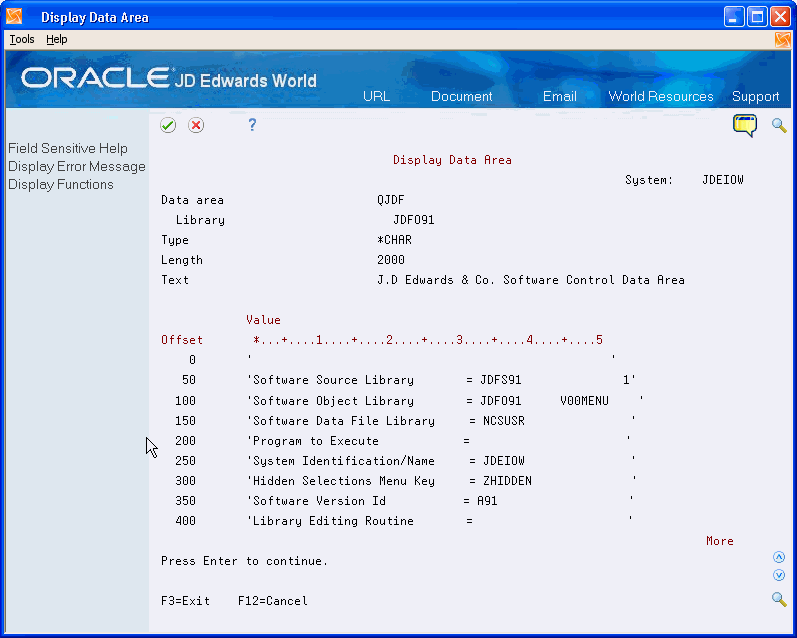
Task: Click Field Sensitive Help link
Action: [x=68, y=148]
